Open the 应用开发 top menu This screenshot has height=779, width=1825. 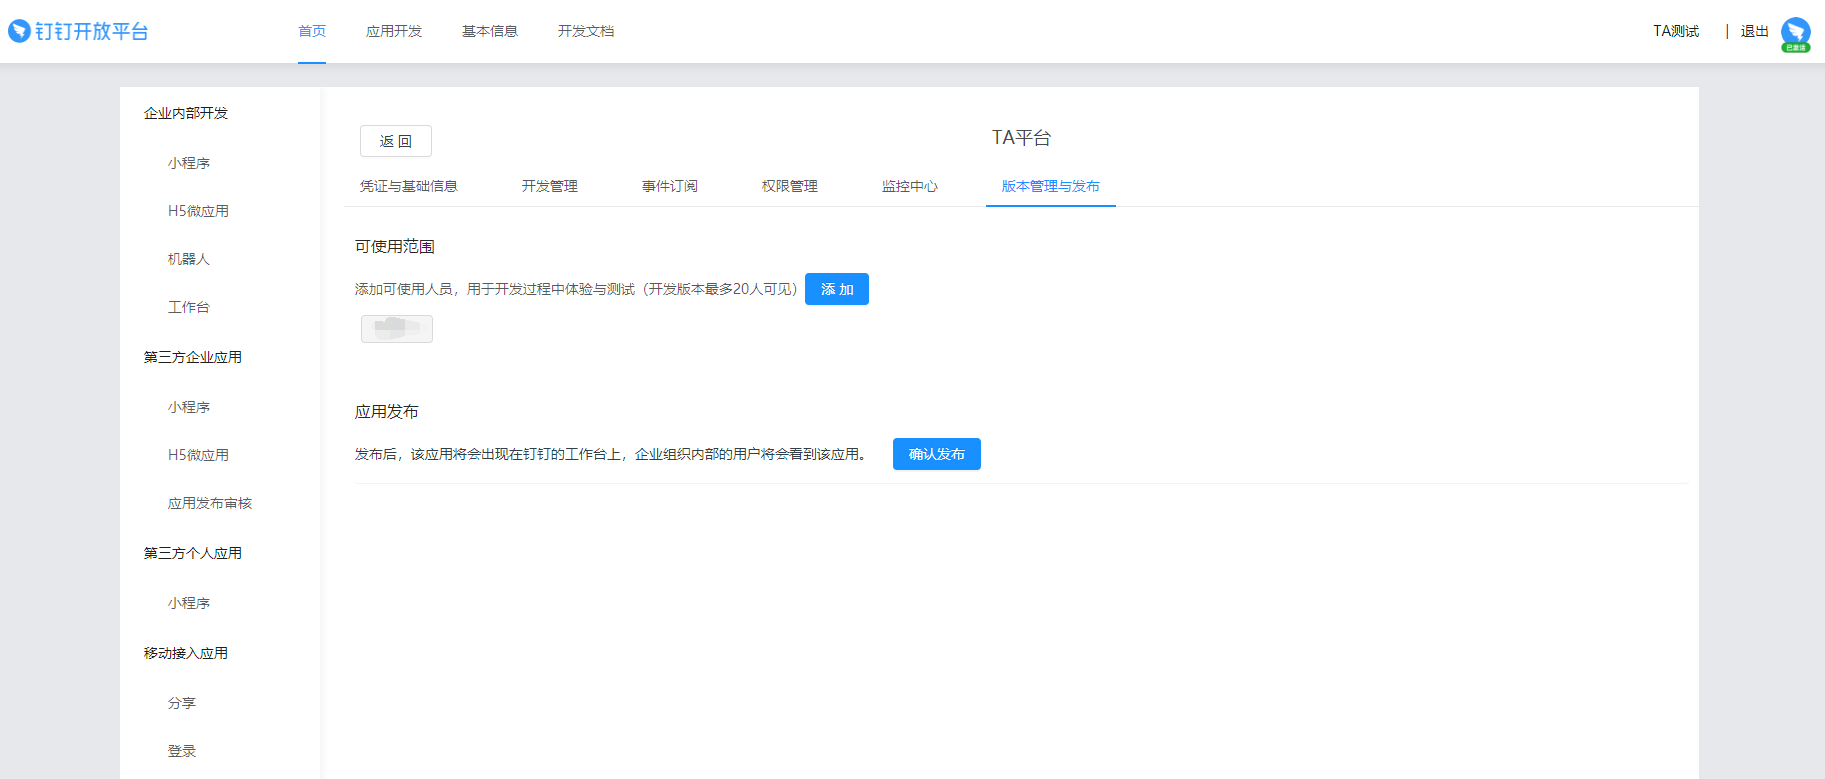394,31
